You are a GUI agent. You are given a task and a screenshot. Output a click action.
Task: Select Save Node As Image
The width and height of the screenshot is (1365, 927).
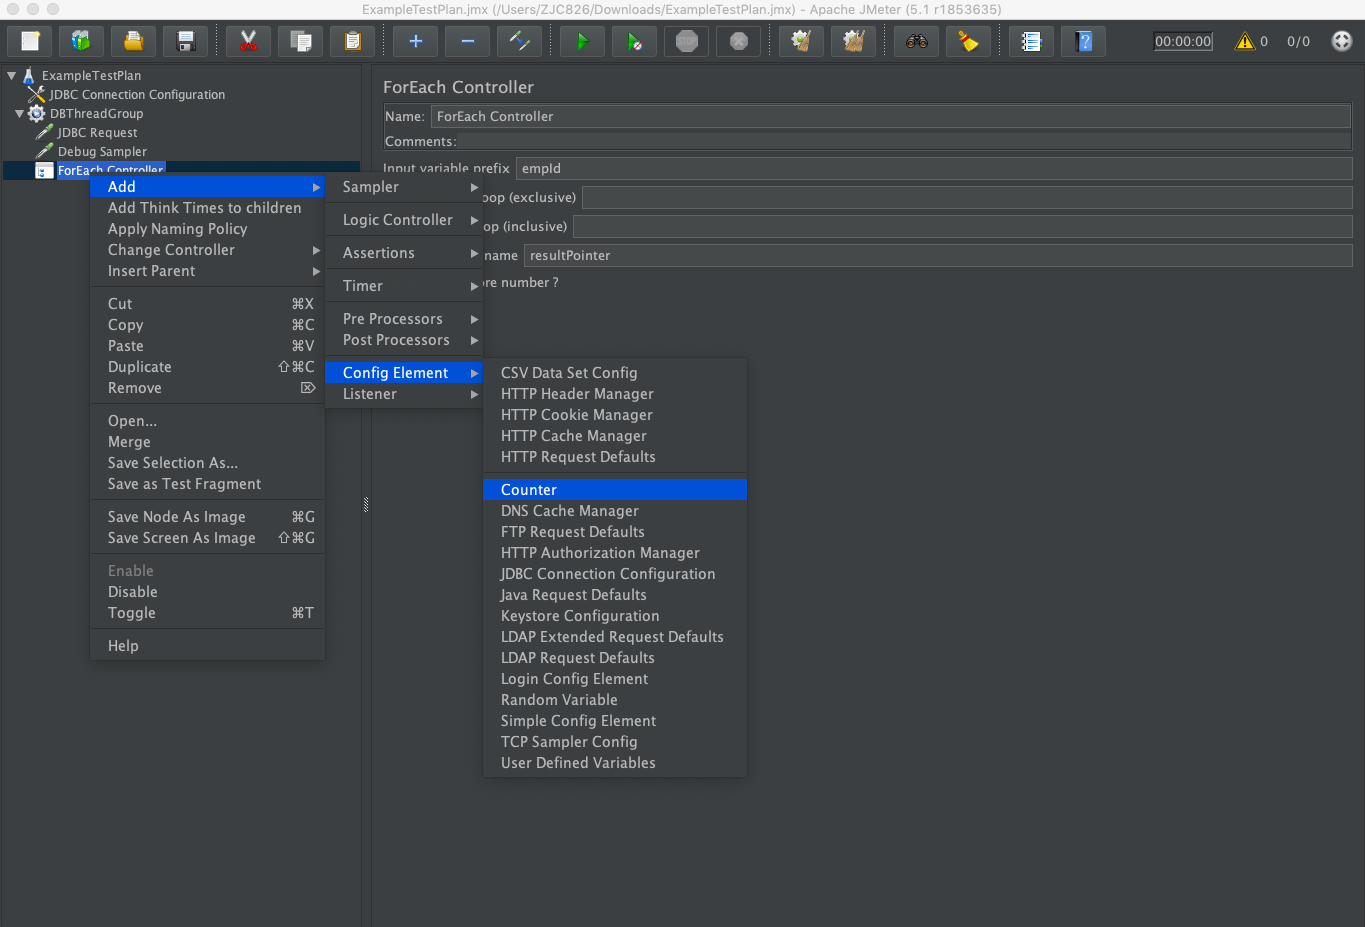tap(207, 517)
